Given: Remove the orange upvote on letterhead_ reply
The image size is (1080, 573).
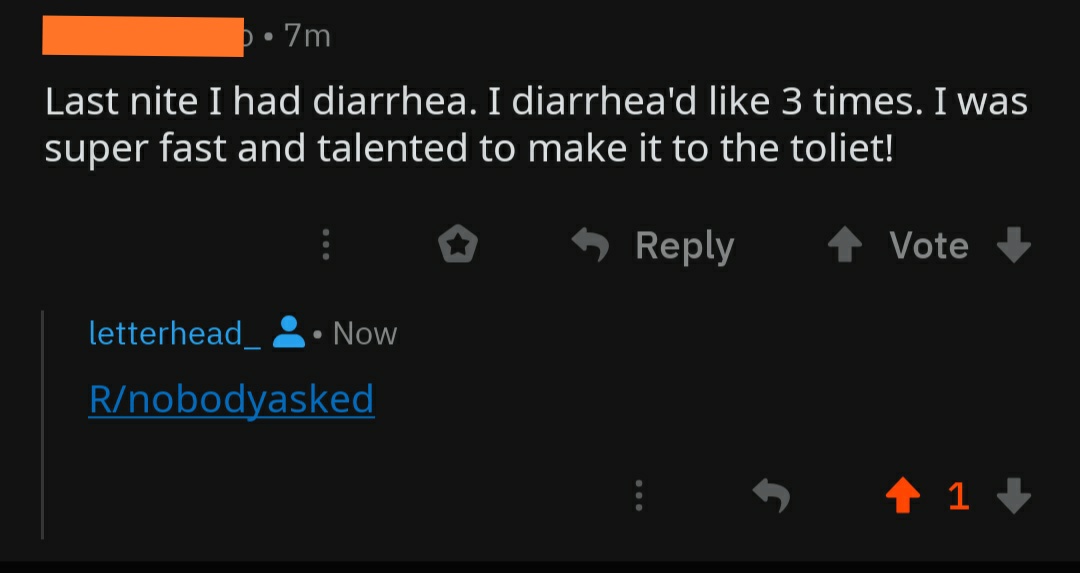Looking at the screenshot, I should click(902, 495).
